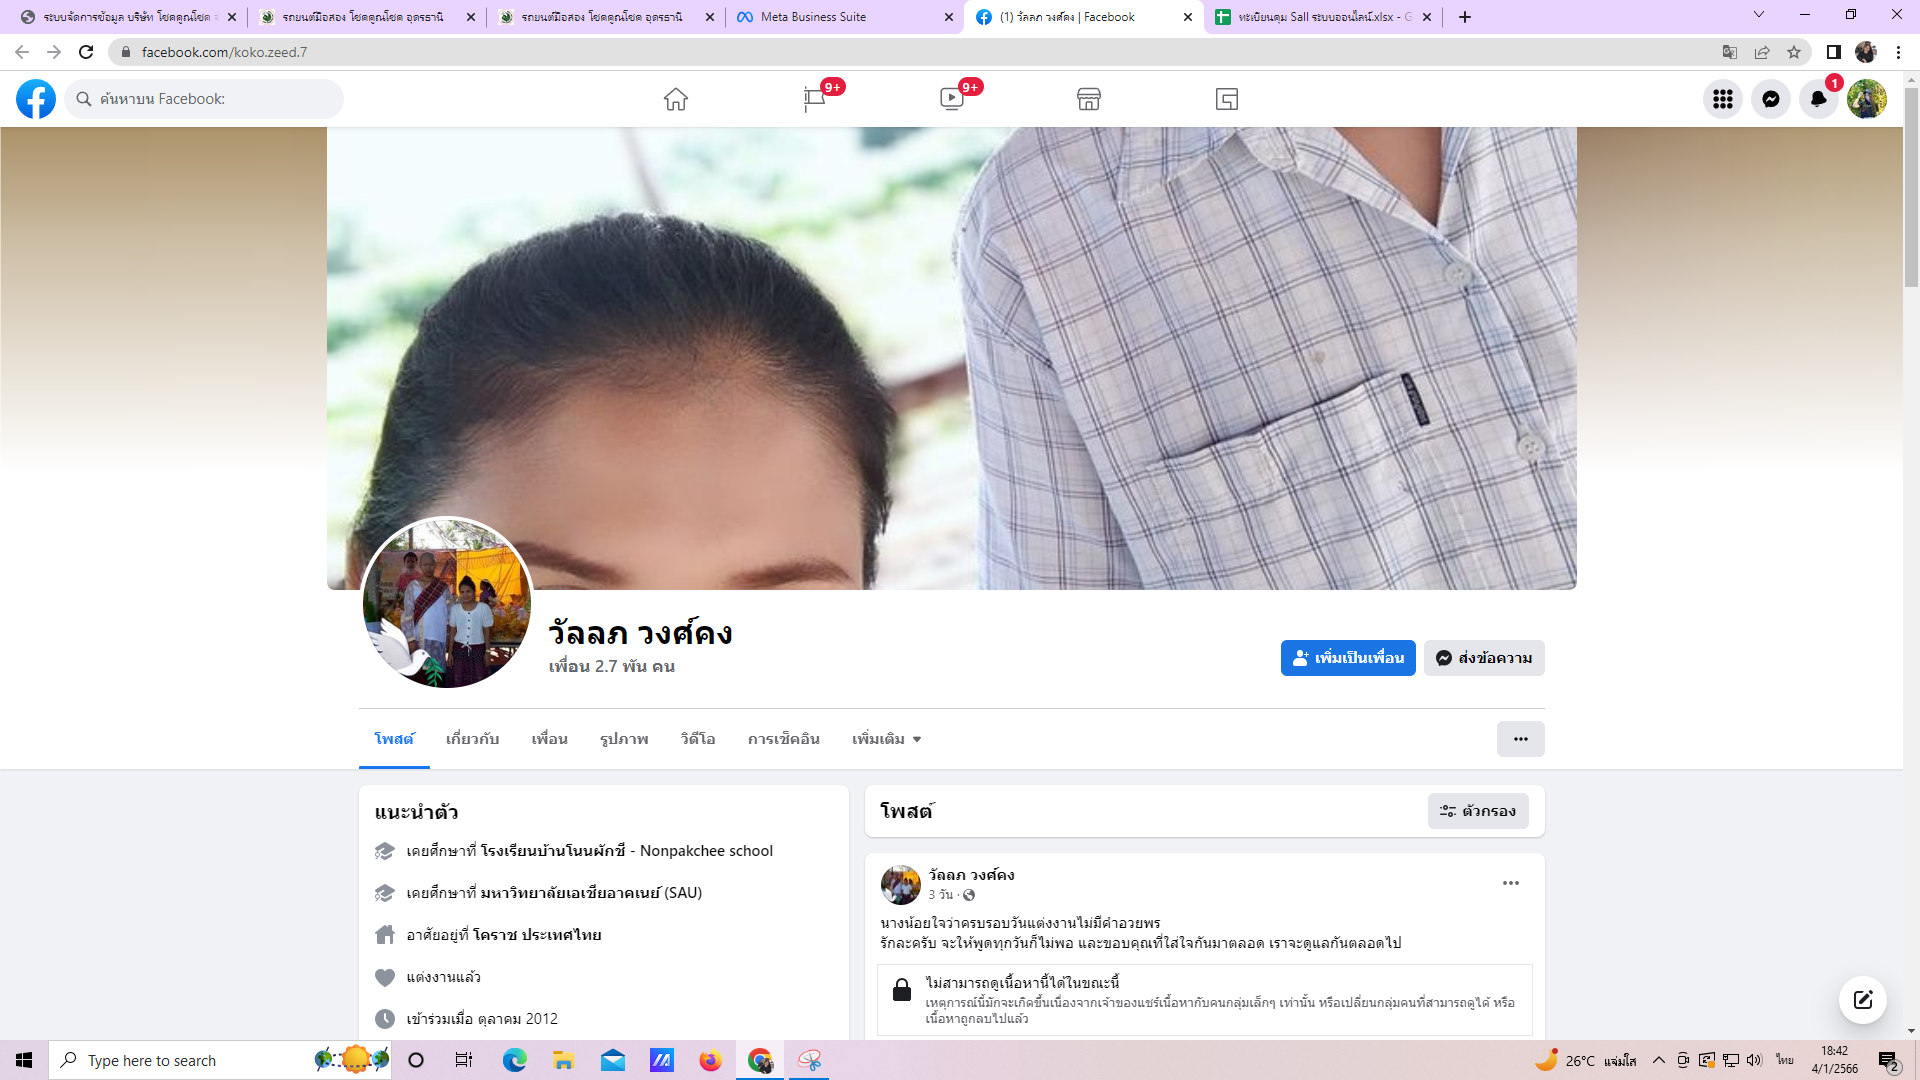Bookmark page with the star icon
Image resolution: width=1920 pixels, height=1080 pixels.
(x=1794, y=52)
